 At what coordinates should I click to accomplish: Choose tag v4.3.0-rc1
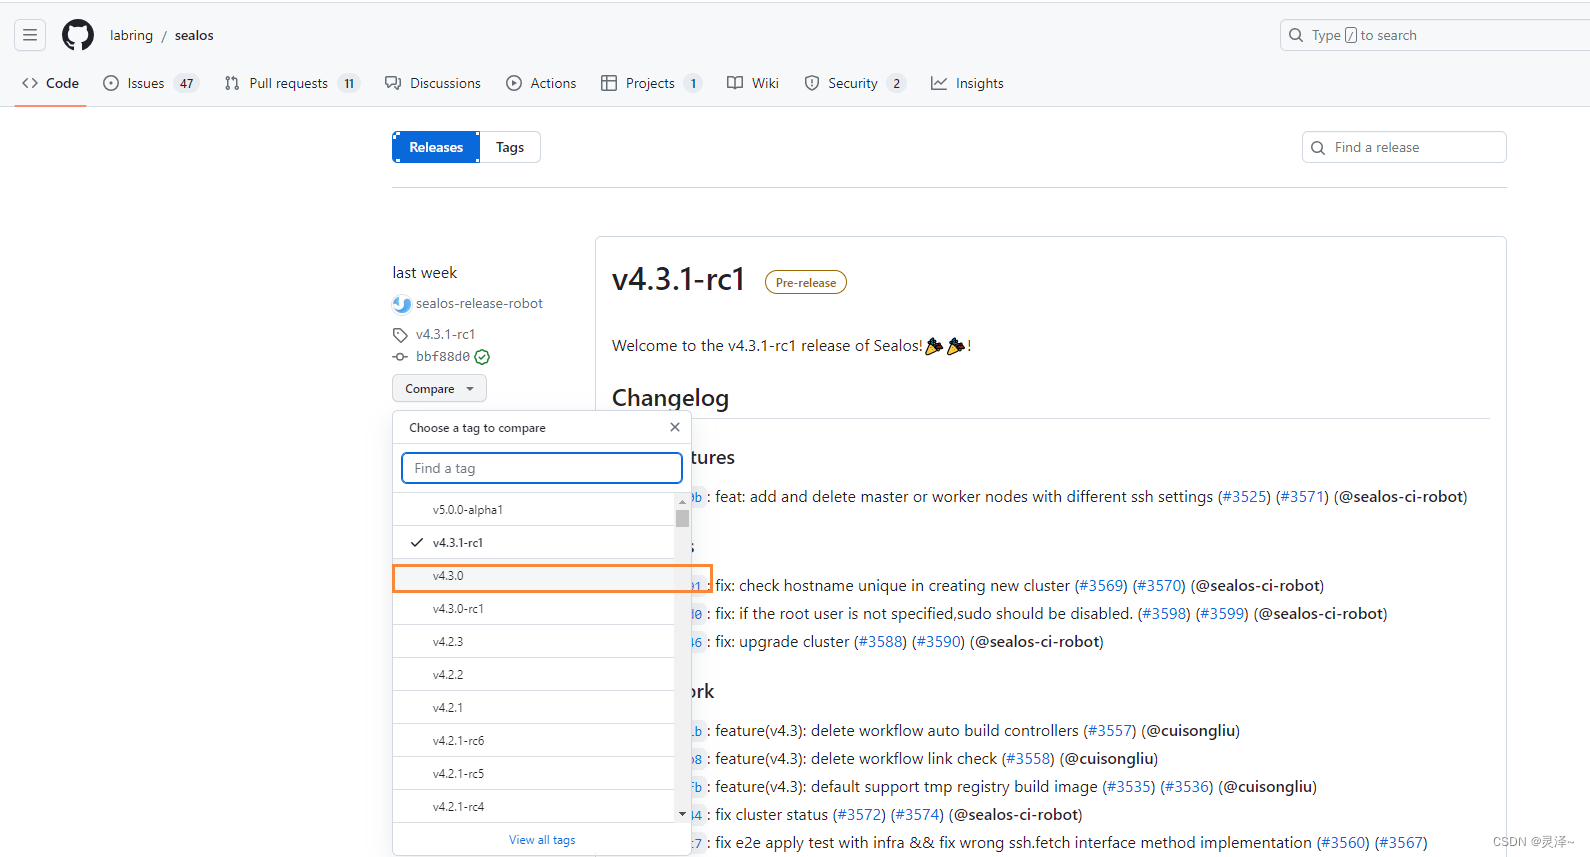click(x=534, y=609)
